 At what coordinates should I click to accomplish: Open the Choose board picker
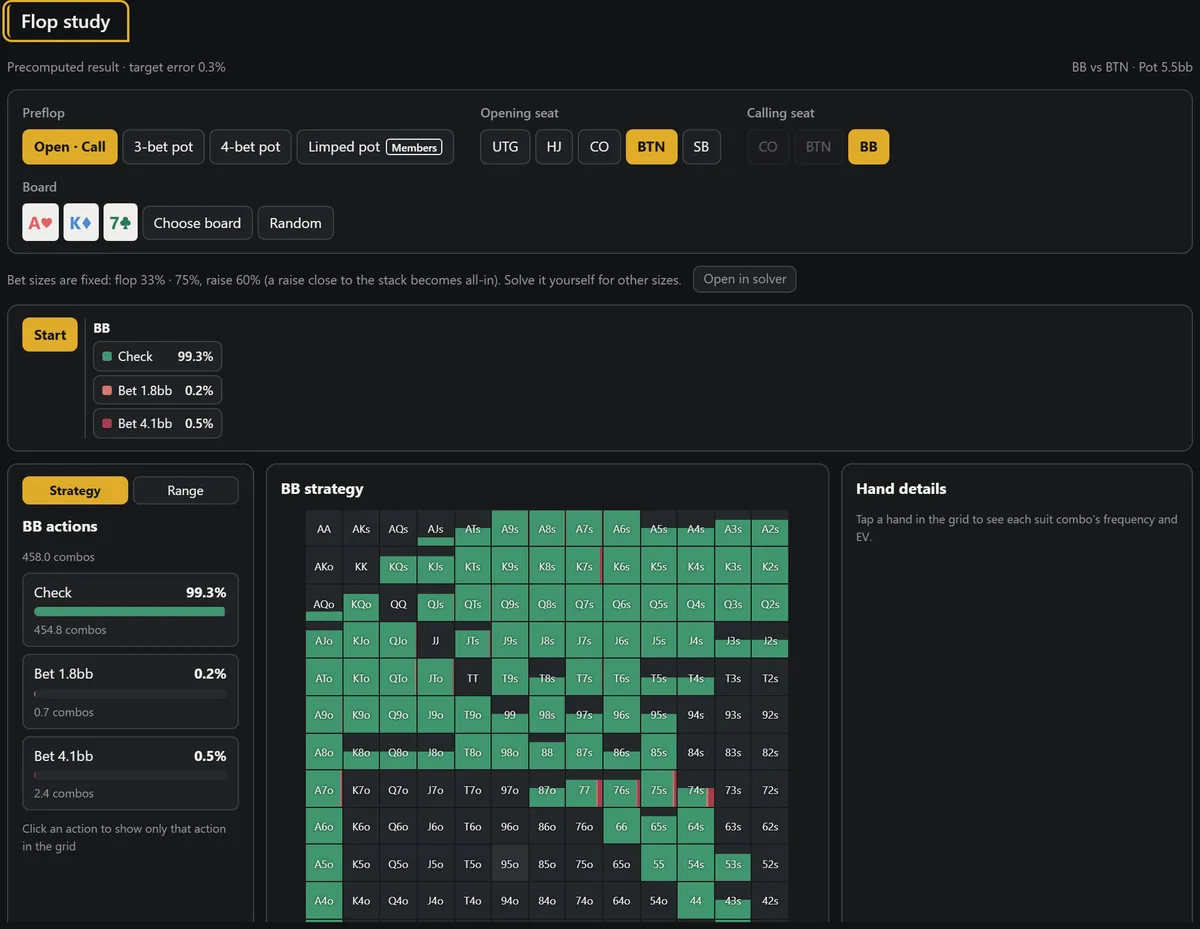(x=197, y=223)
